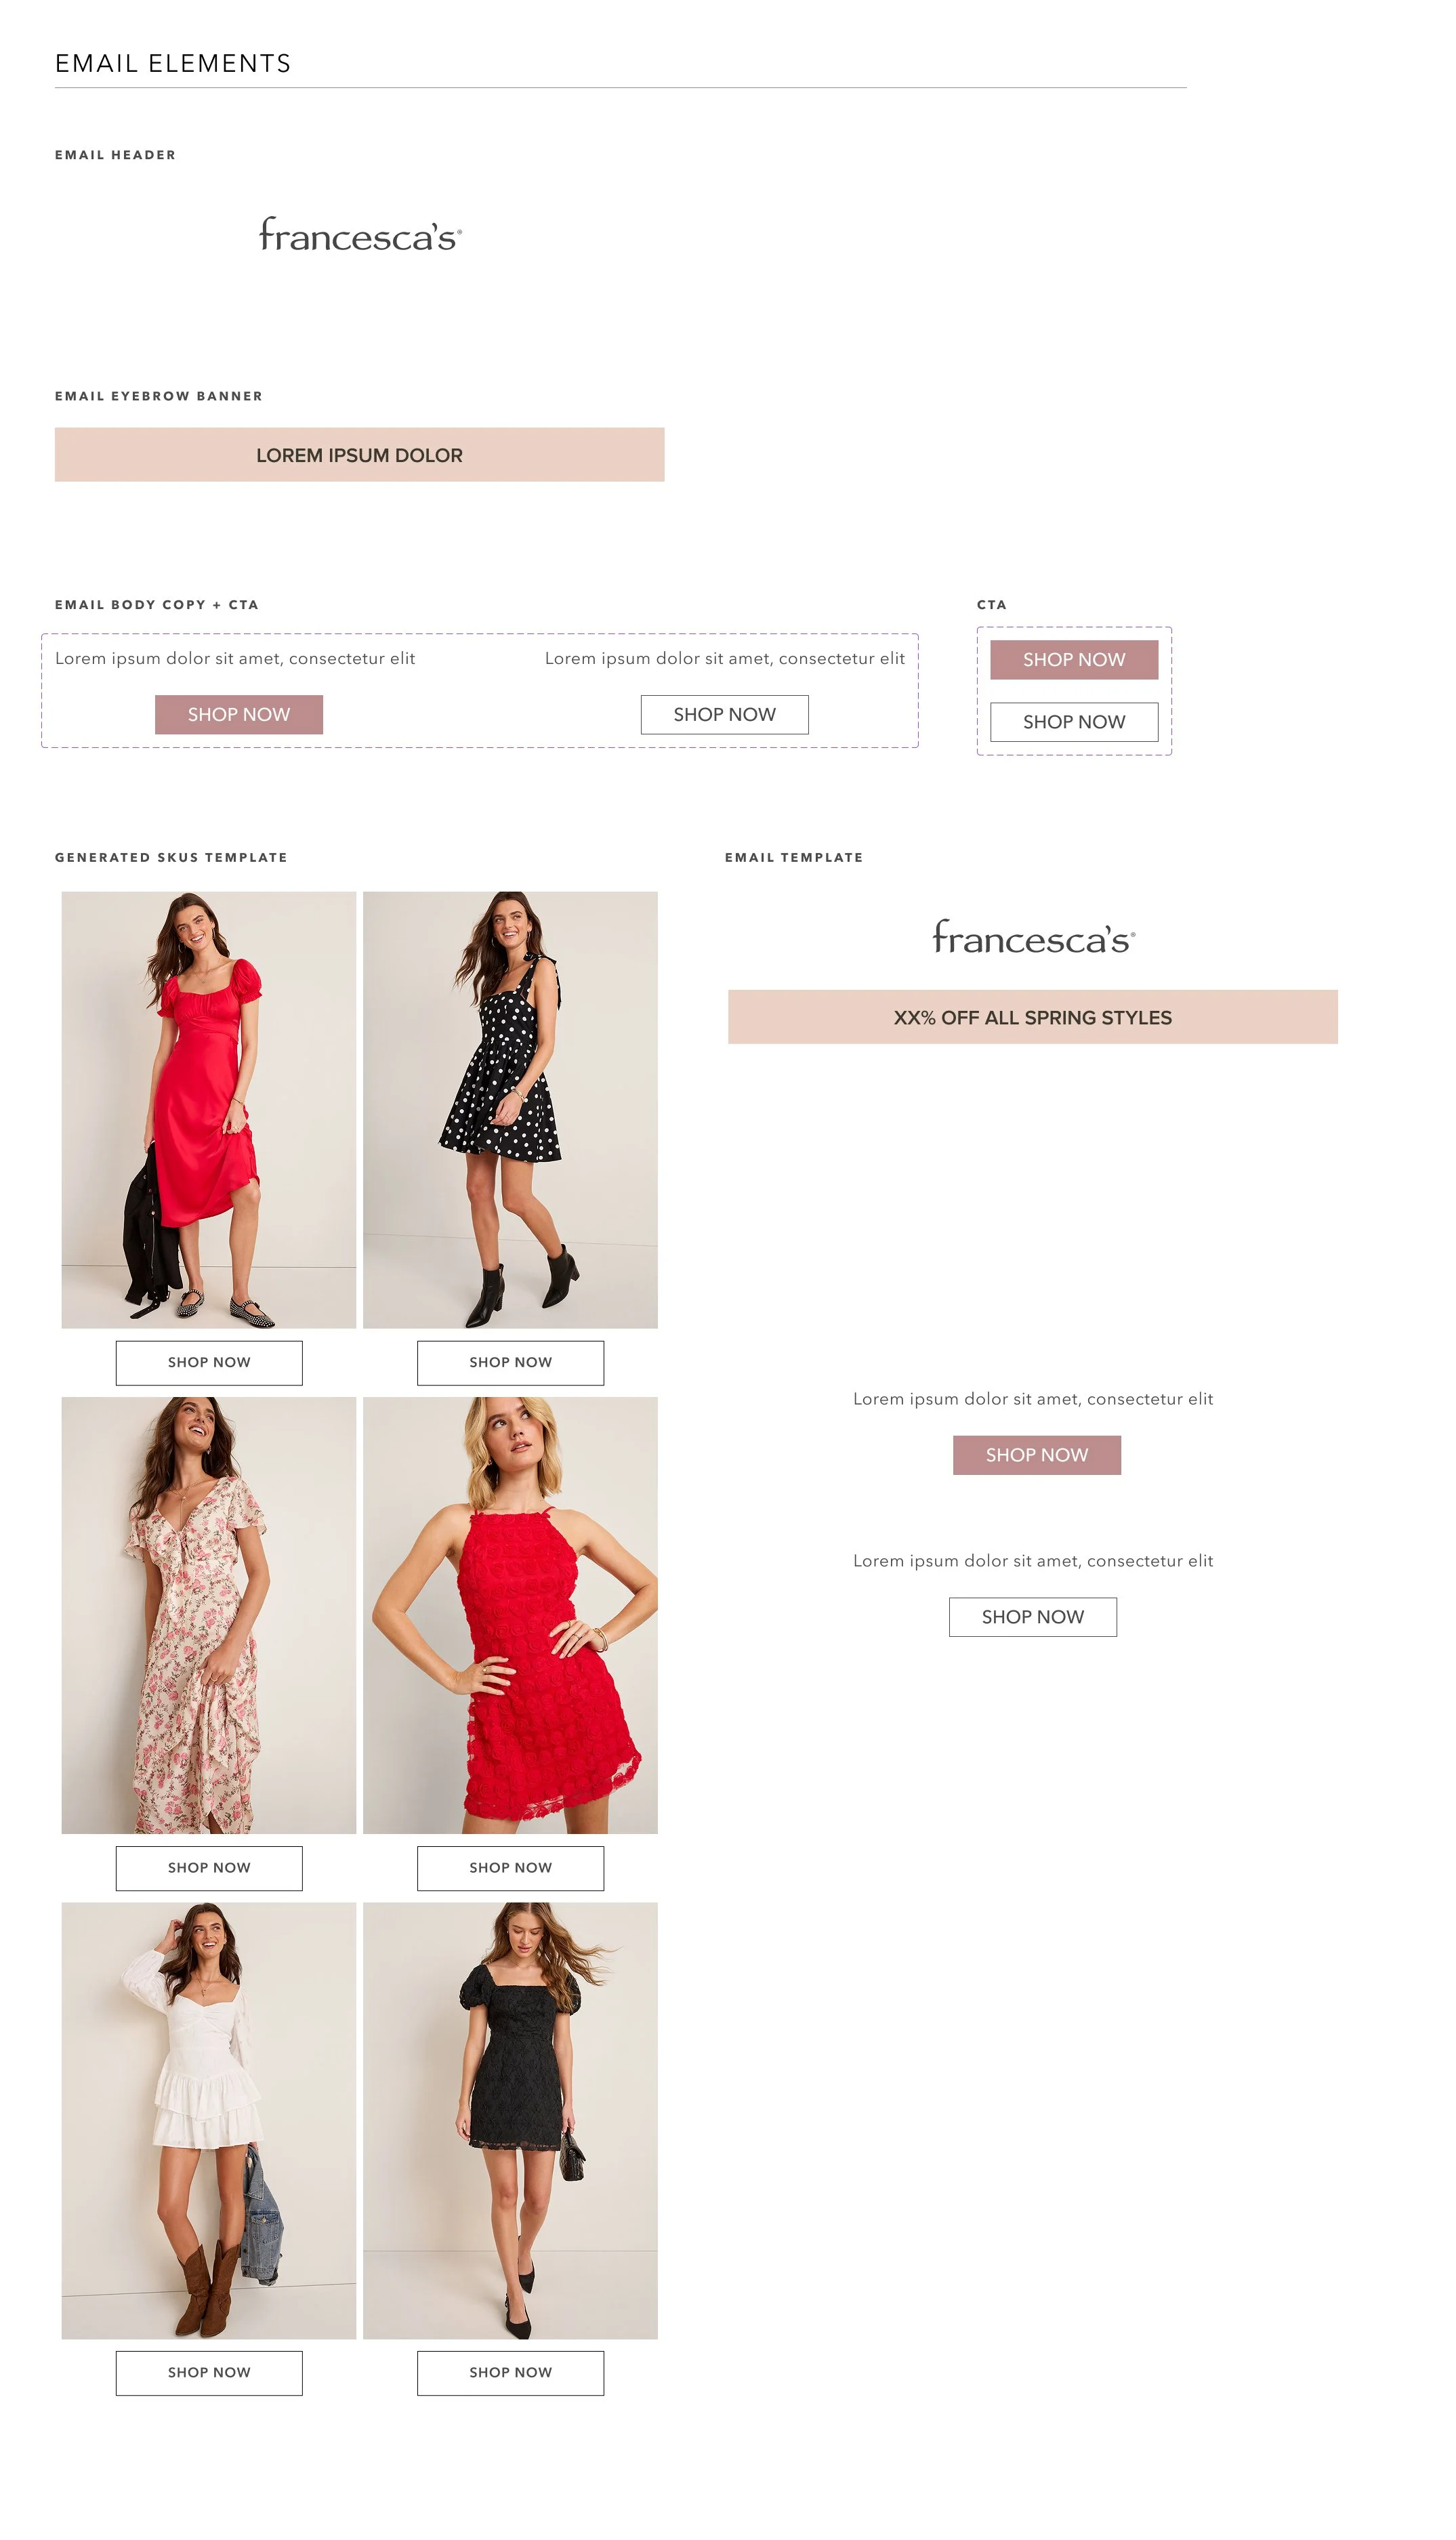Click SHOP NOW under black lace dress
Image resolution: width=1456 pixels, height=2540 pixels.
pos(510,2373)
